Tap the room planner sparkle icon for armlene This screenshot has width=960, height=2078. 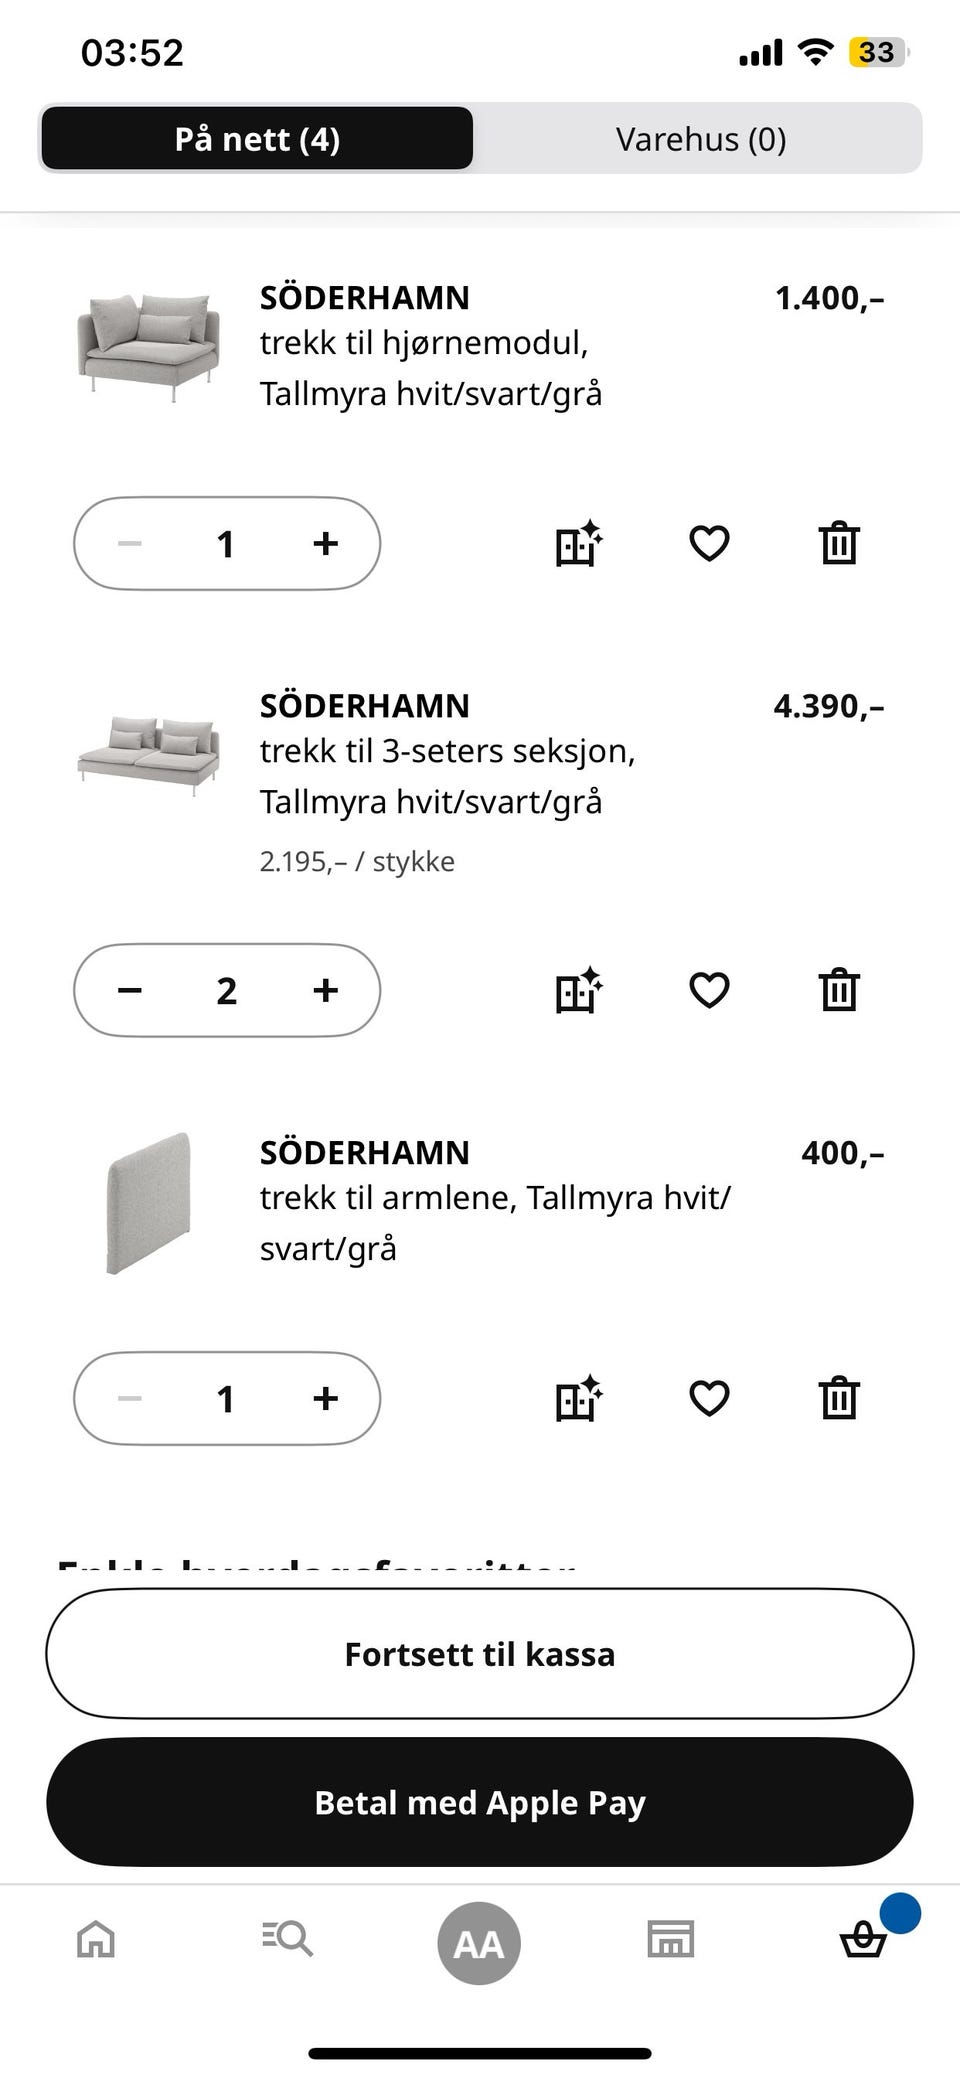click(x=579, y=1398)
